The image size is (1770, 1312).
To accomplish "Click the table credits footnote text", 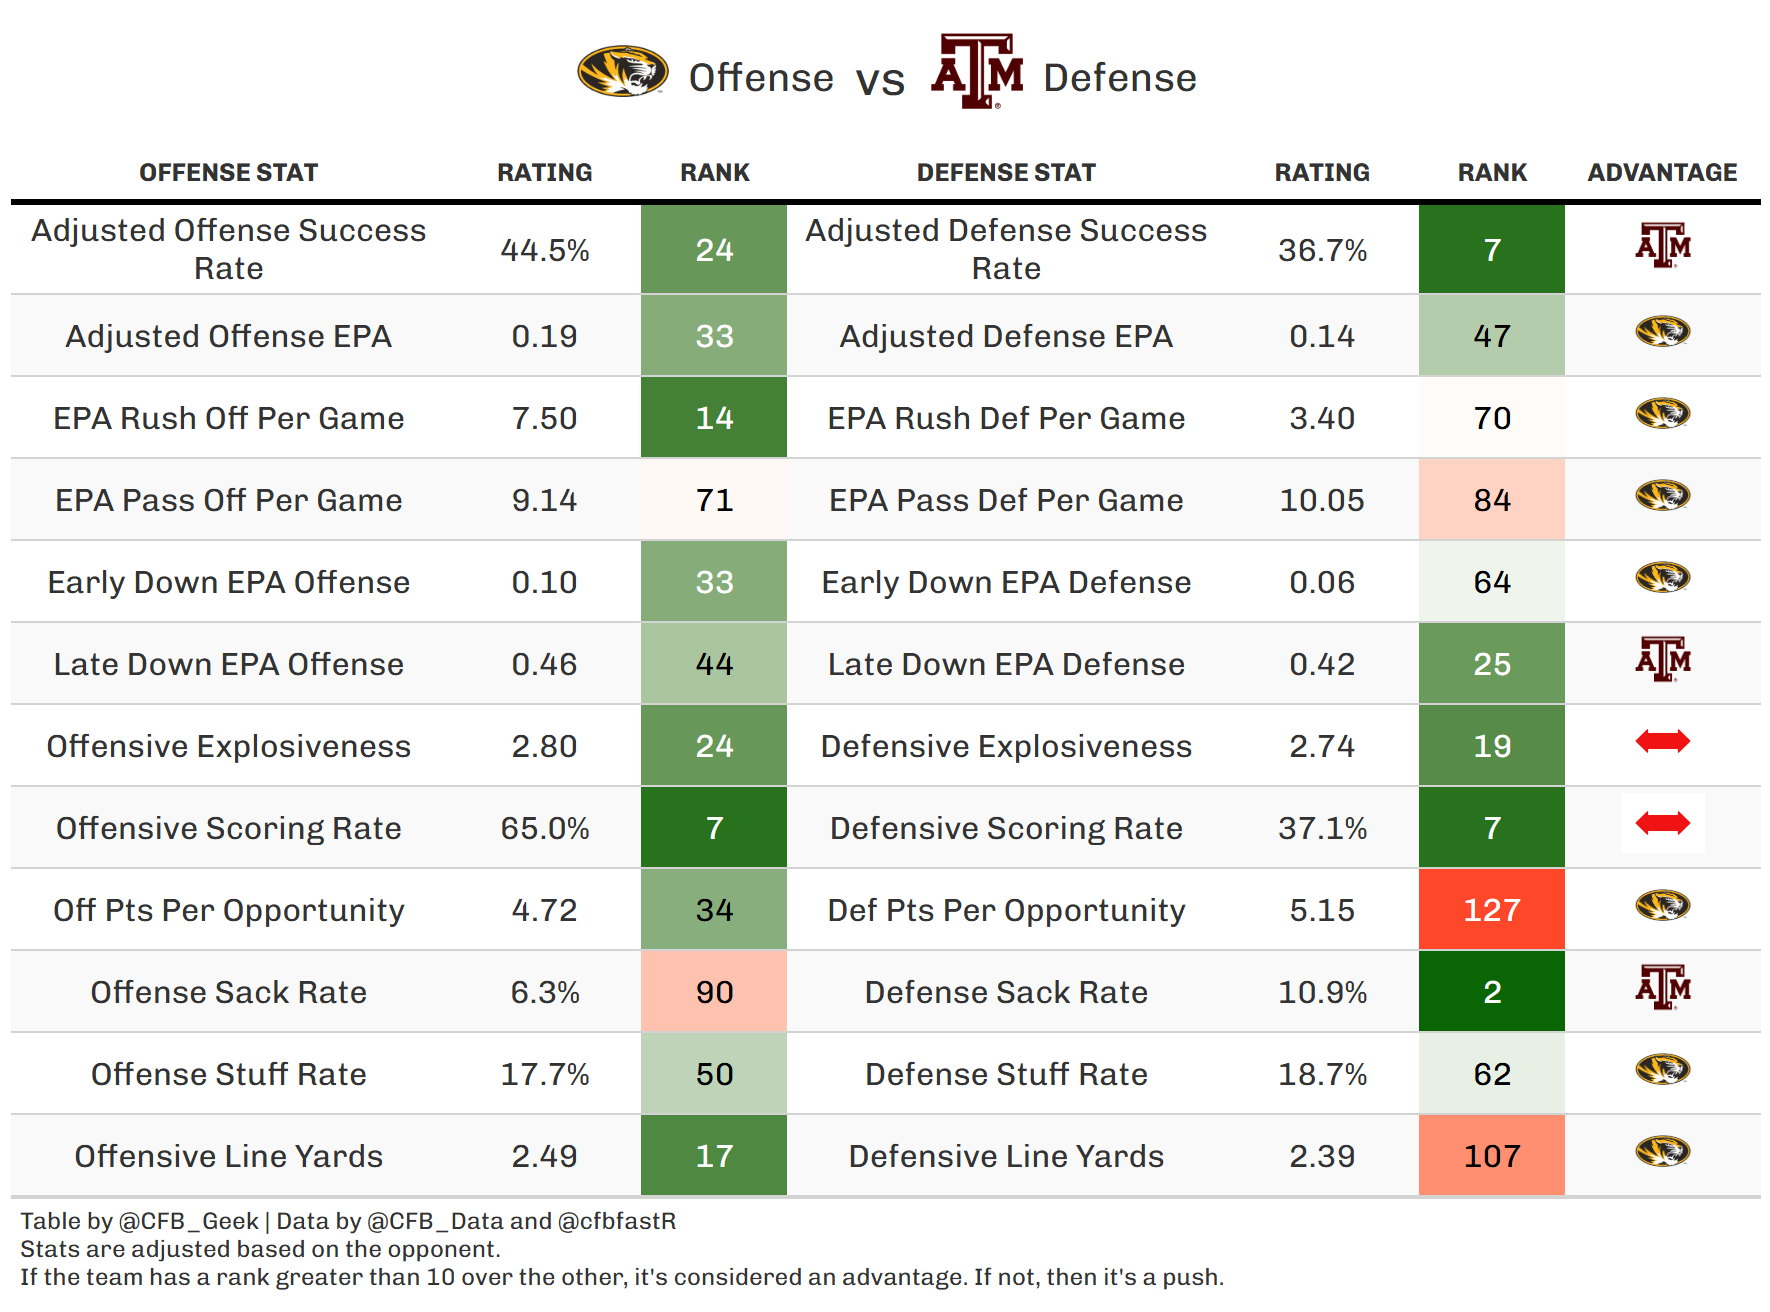I will pyautogui.click(x=348, y=1221).
